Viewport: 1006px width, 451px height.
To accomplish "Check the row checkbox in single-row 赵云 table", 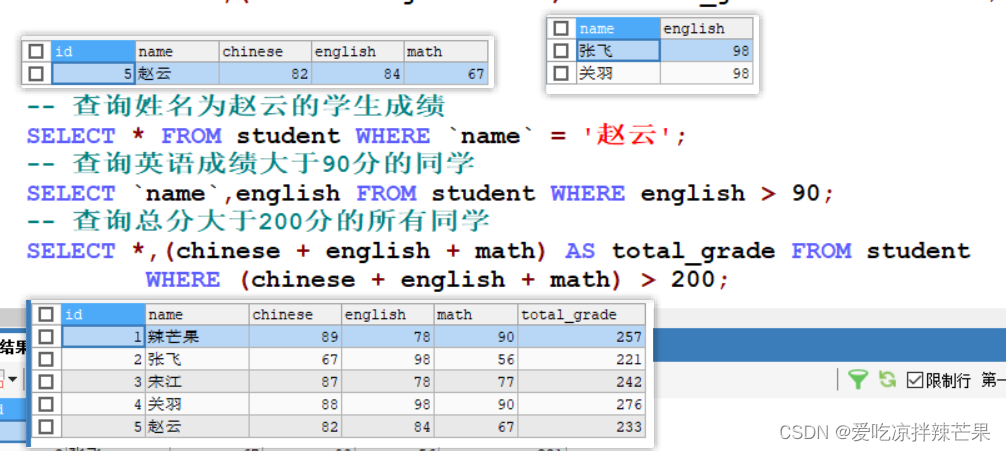I will coord(36,74).
